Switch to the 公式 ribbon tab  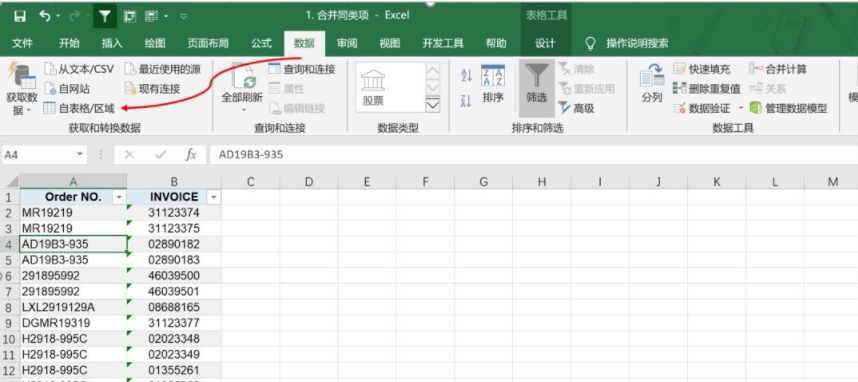point(262,43)
